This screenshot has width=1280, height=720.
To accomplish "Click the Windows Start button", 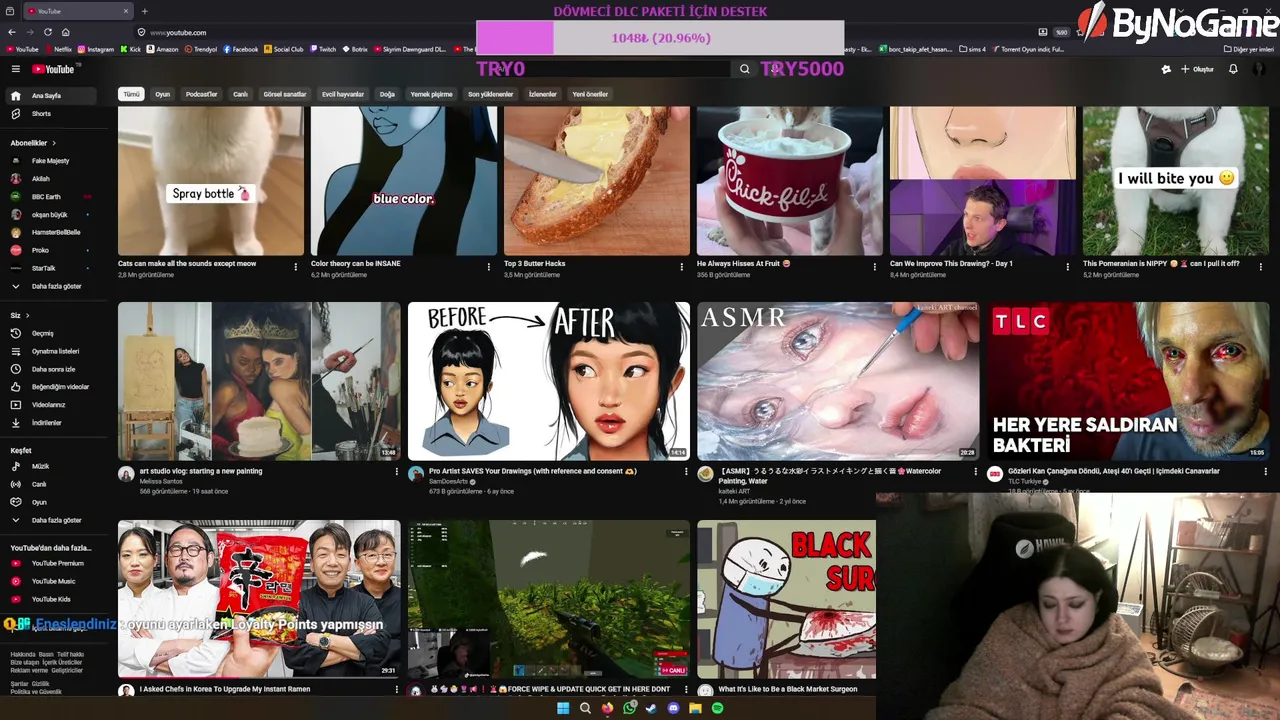I will point(563,708).
